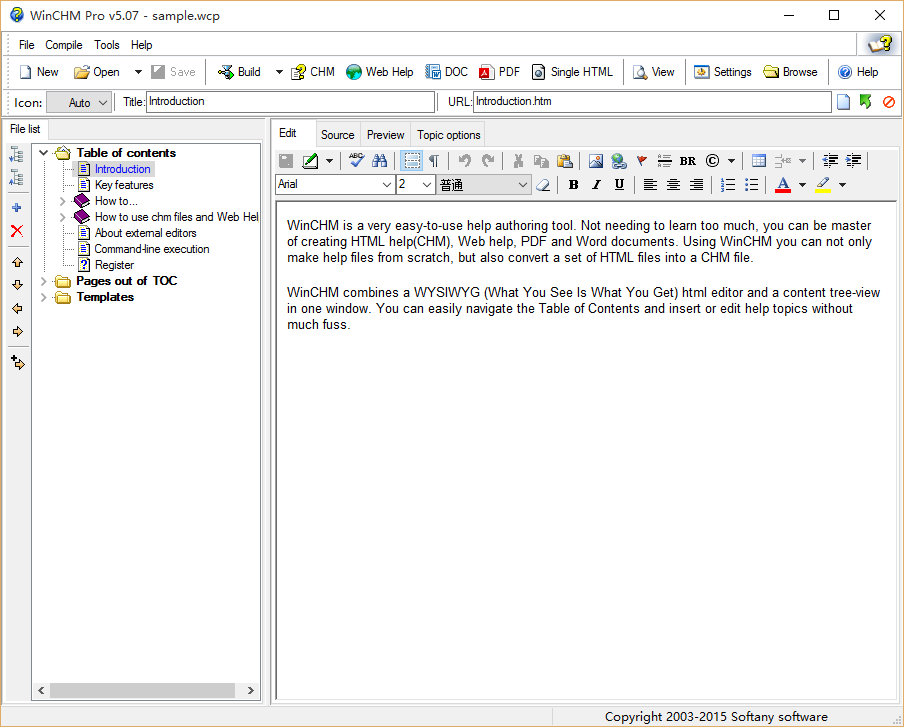The width and height of the screenshot is (904, 727).
Task: Expand the Templates folder
Action: tap(43, 297)
